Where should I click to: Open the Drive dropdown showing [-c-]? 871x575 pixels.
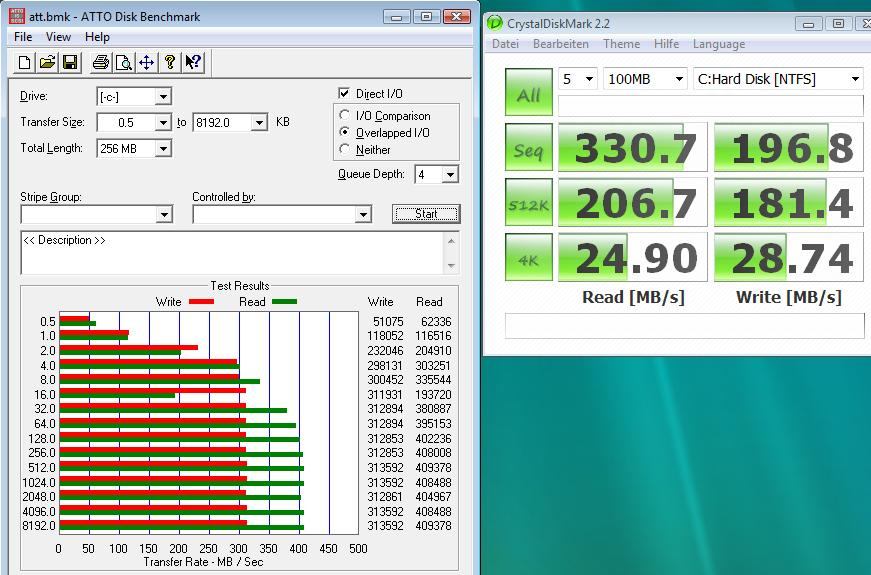coord(163,97)
